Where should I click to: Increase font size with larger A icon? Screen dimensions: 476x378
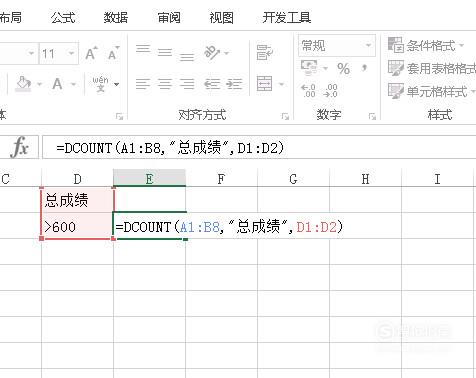[x=91, y=53]
